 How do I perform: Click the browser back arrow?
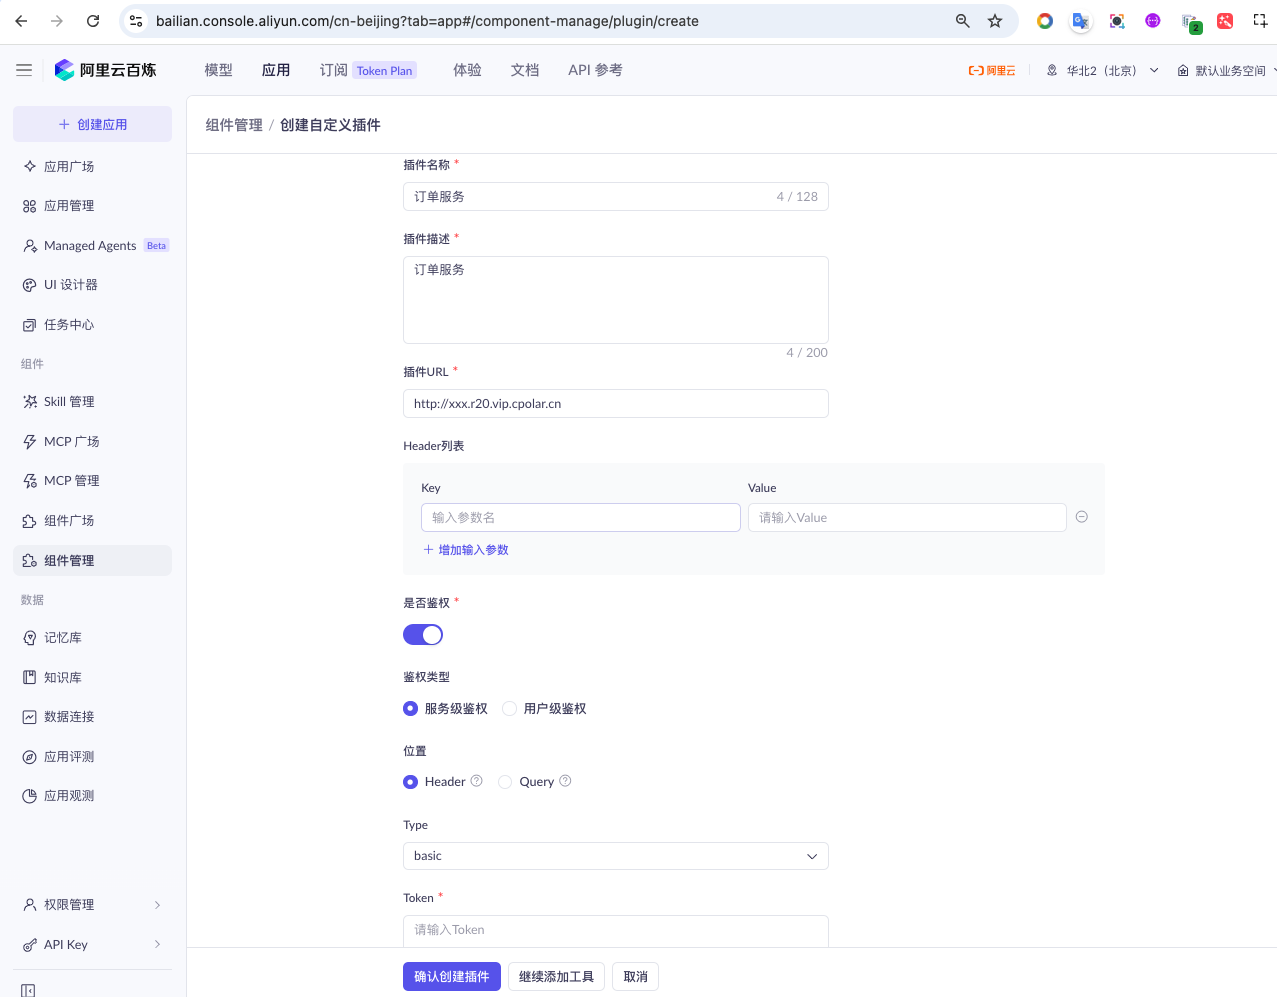21,21
